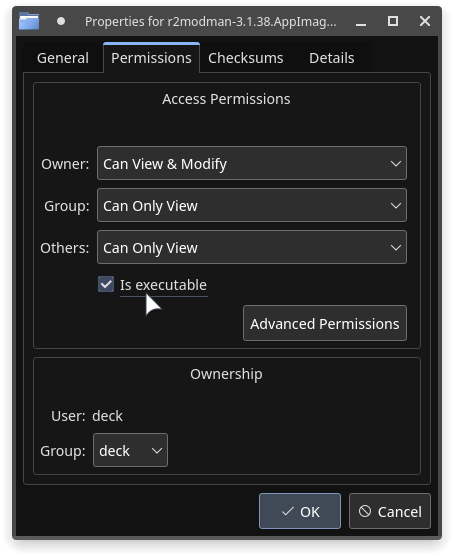This screenshot has height=556, width=454.
Task: Open the ownership Group deck dropdown
Action: [x=131, y=450]
